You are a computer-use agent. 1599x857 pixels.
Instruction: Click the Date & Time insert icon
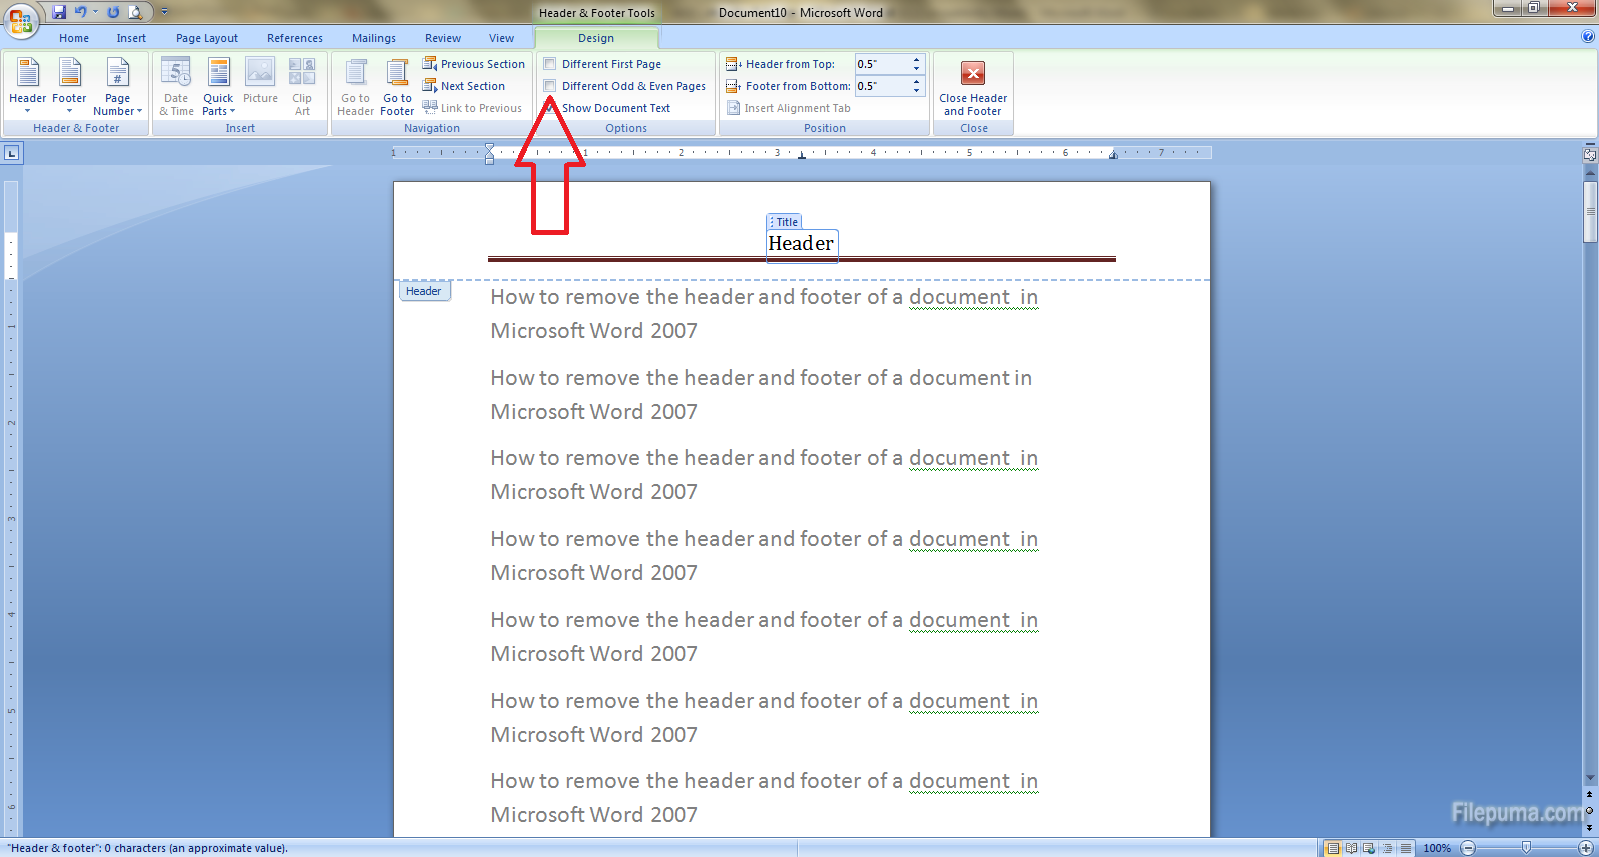[x=176, y=86]
